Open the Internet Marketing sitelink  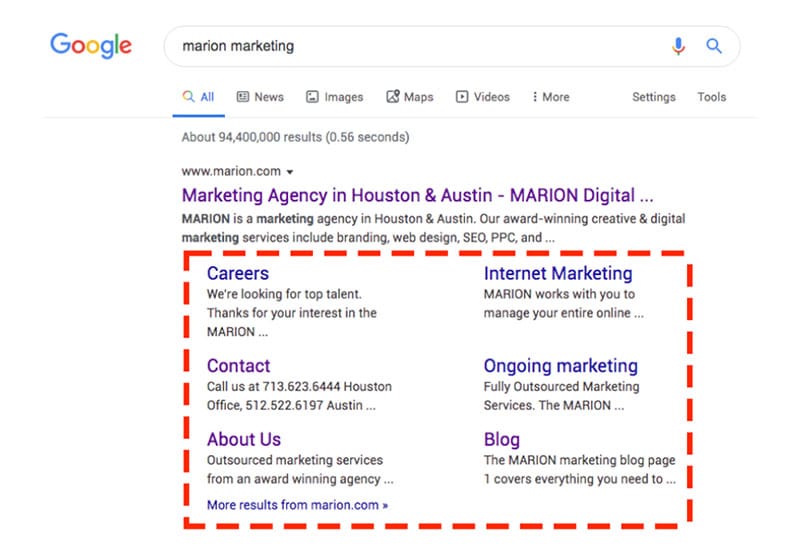tap(558, 274)
